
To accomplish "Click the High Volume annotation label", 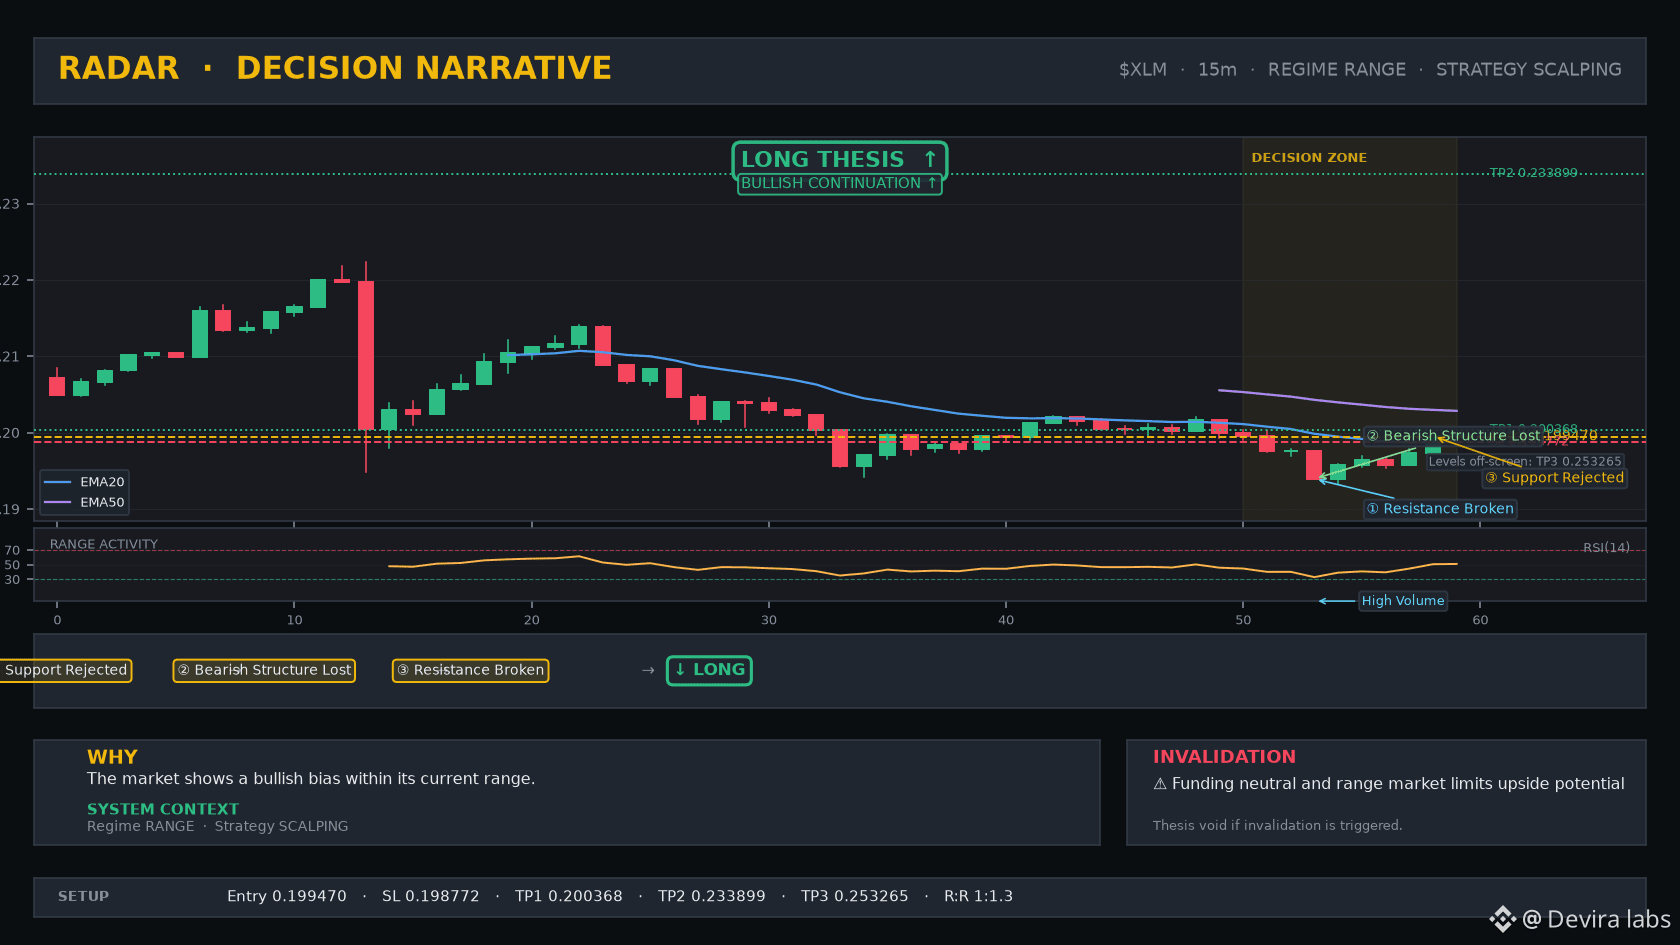I will point(1403,601).
